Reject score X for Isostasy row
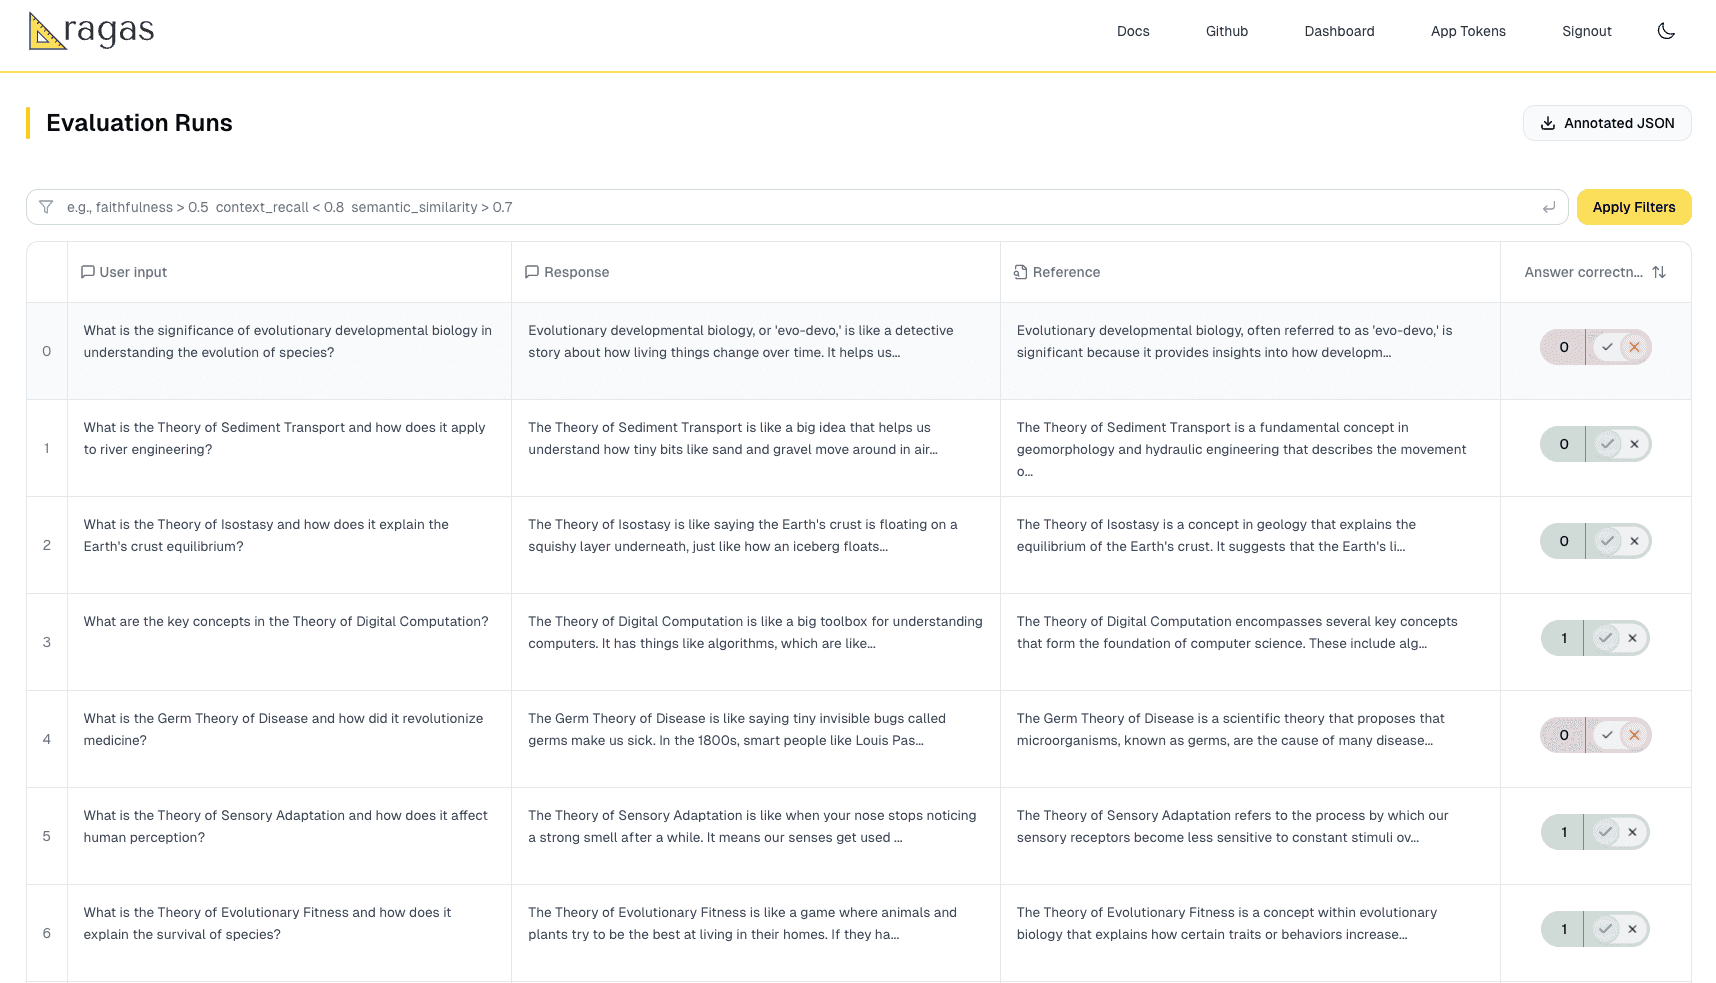The width and height of the screenshot is (1716, 983). click(1634, 541)
